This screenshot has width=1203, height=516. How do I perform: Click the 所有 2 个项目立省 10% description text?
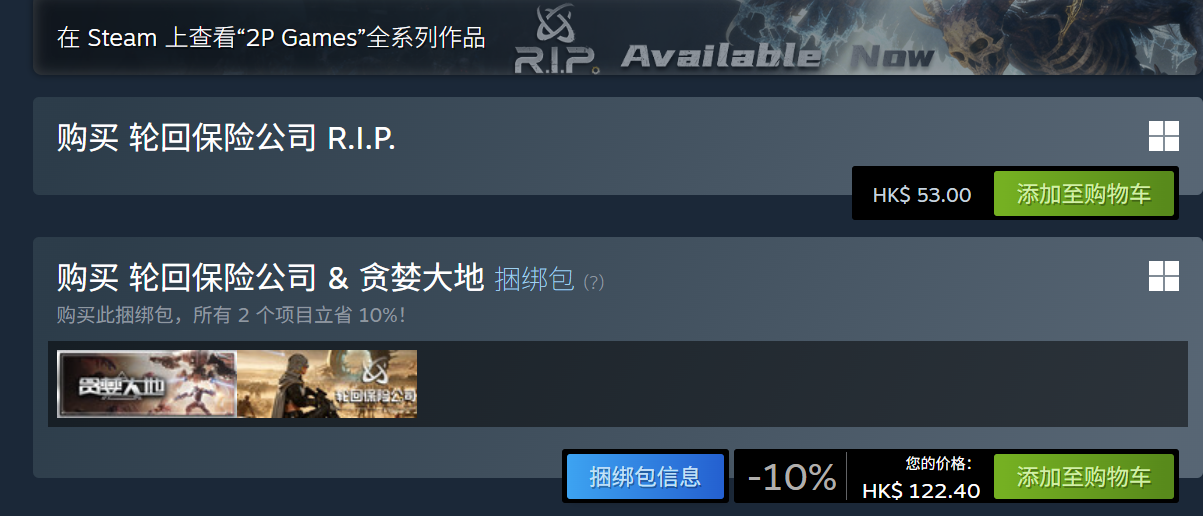tap(298, 315)
